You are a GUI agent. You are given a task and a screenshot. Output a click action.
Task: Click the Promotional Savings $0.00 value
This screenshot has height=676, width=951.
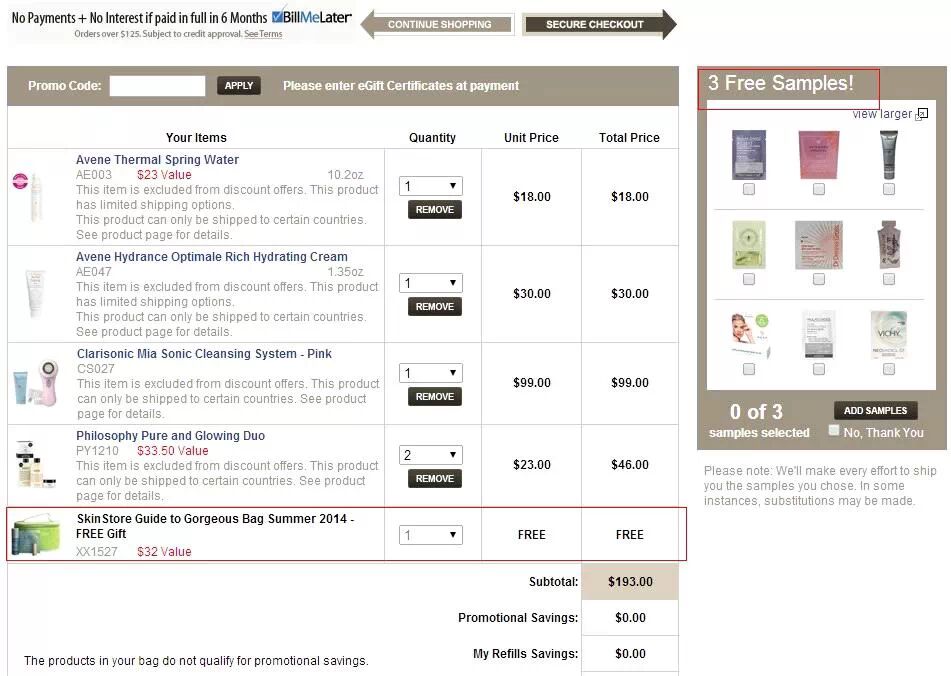tap(630, 617)
